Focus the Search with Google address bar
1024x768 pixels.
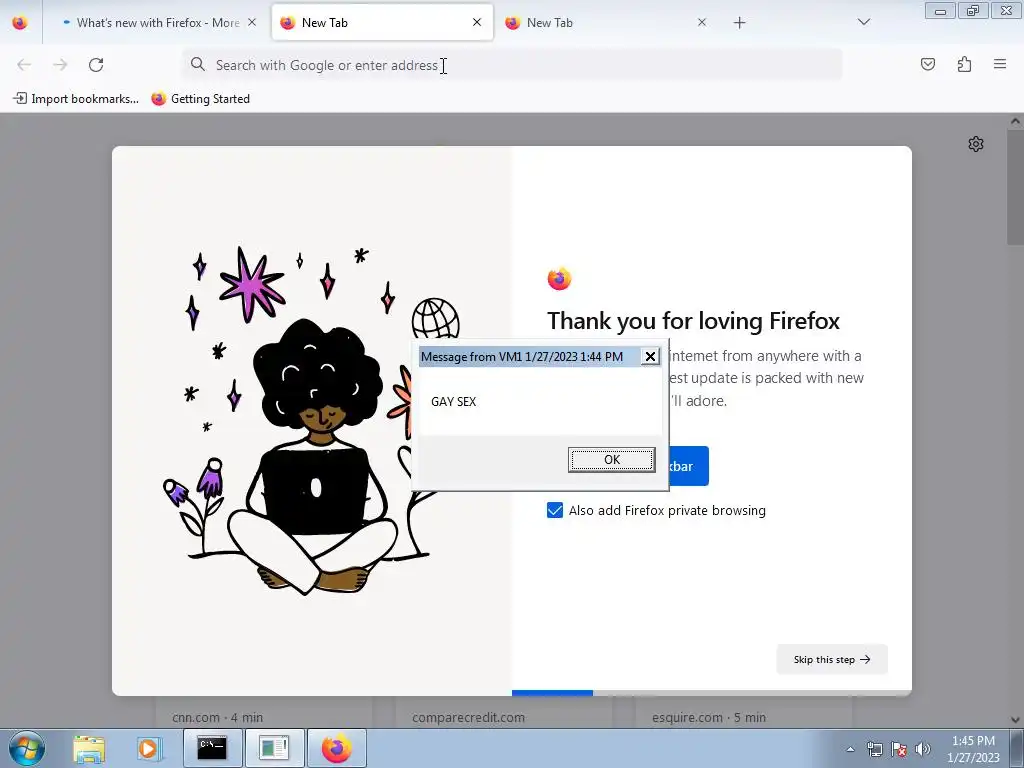512,65
